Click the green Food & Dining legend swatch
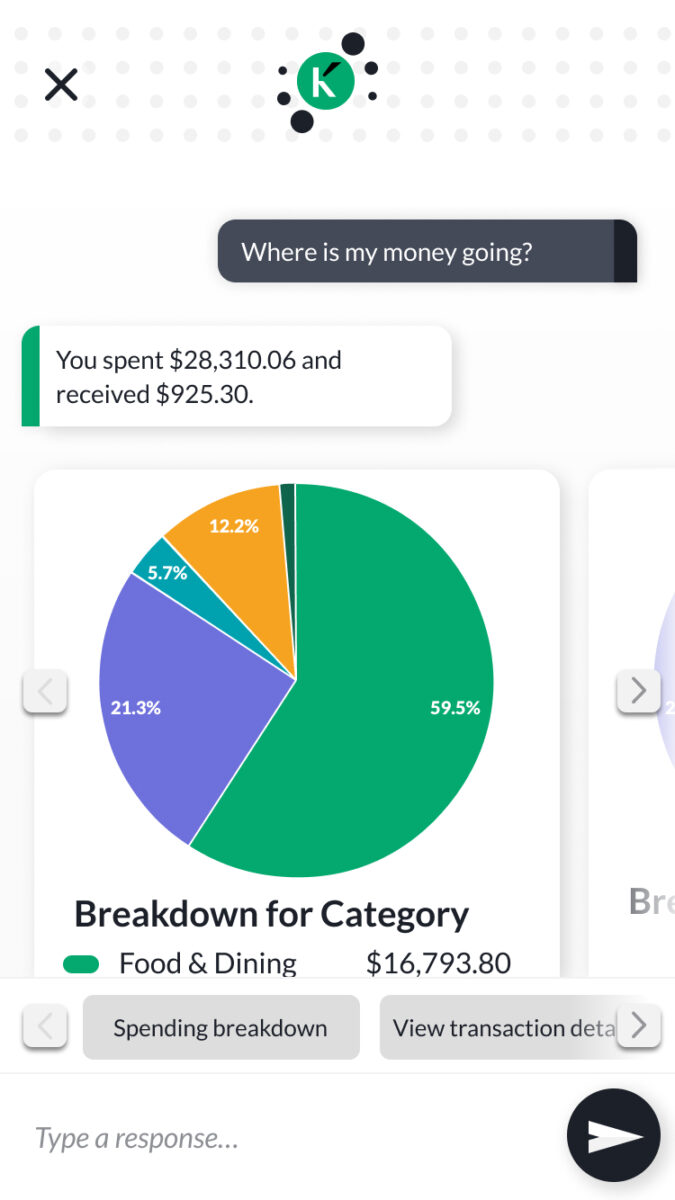Screen dimensions: 675x1200 click(81, 964)
